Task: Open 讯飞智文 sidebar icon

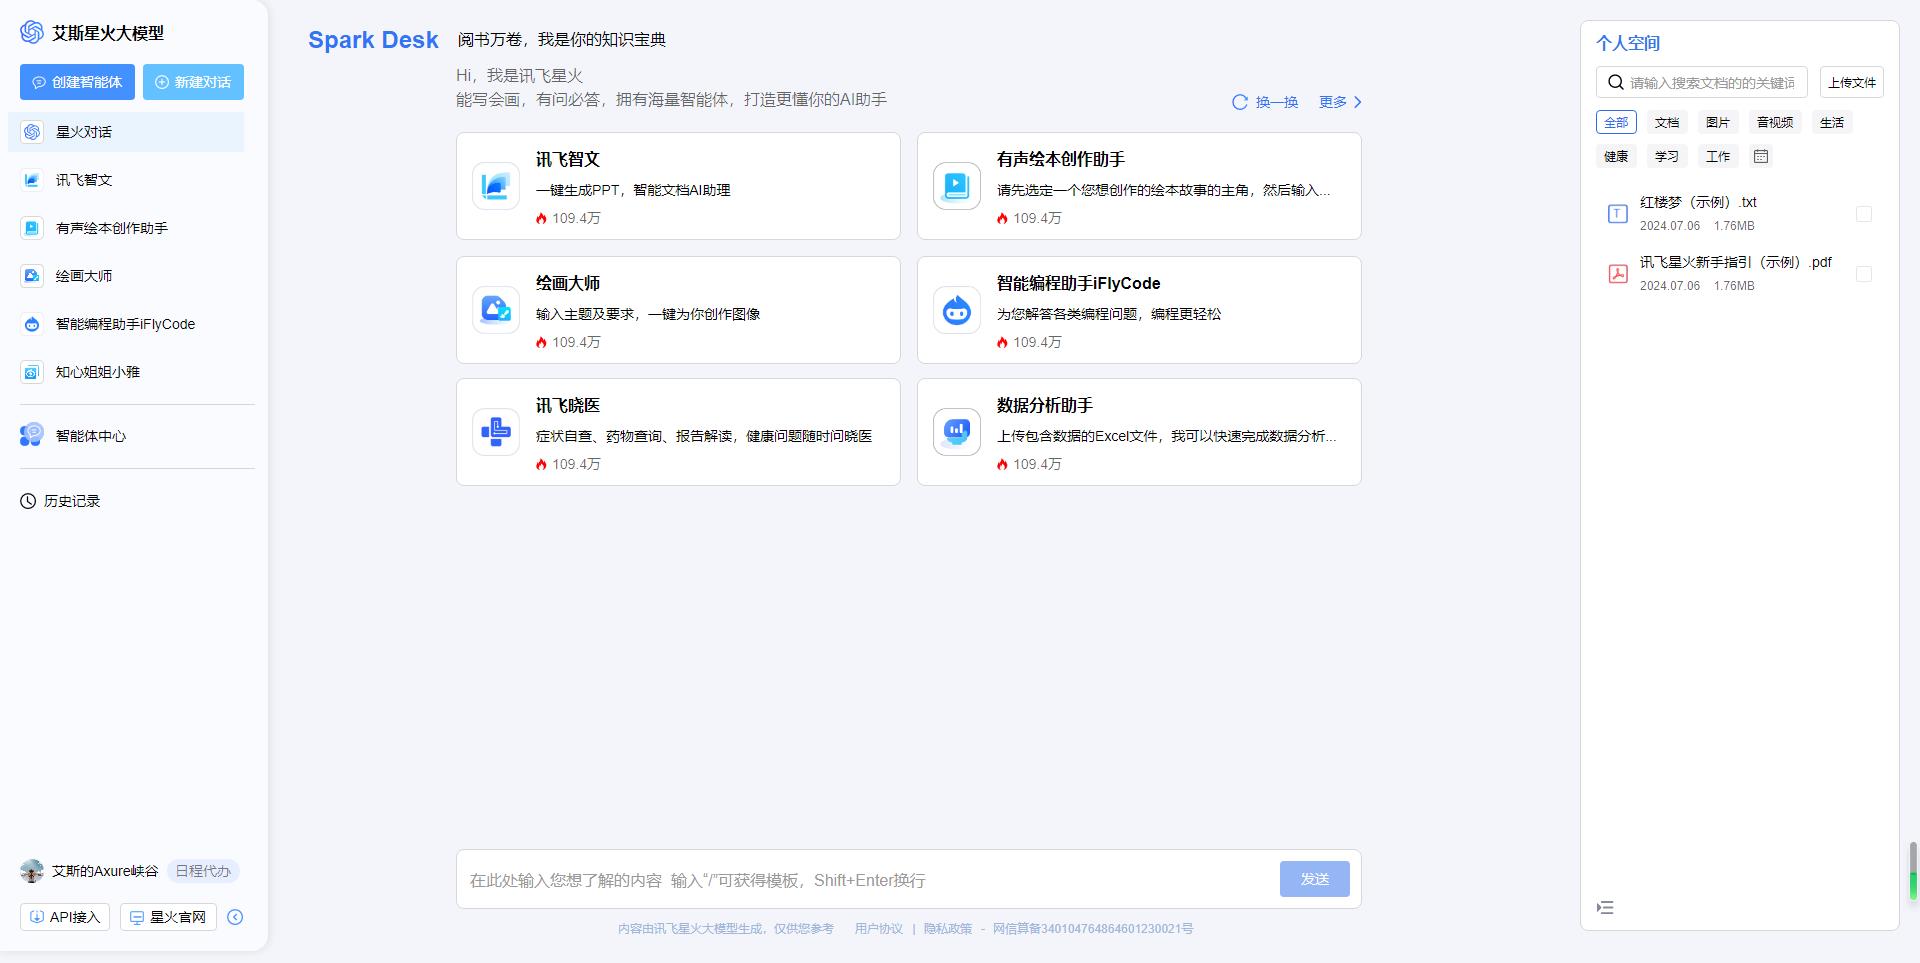Action: [32, 180]
